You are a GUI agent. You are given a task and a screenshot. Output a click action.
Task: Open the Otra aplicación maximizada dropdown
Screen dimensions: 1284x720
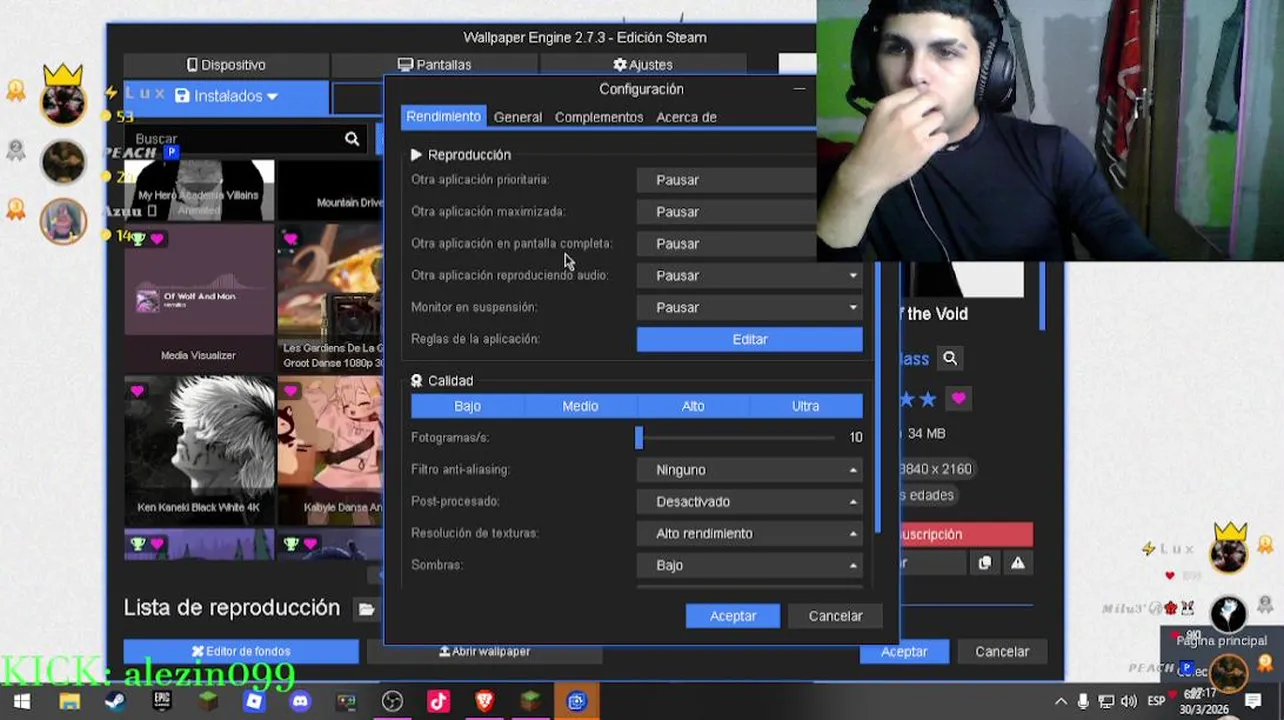(x=728, y=212)
